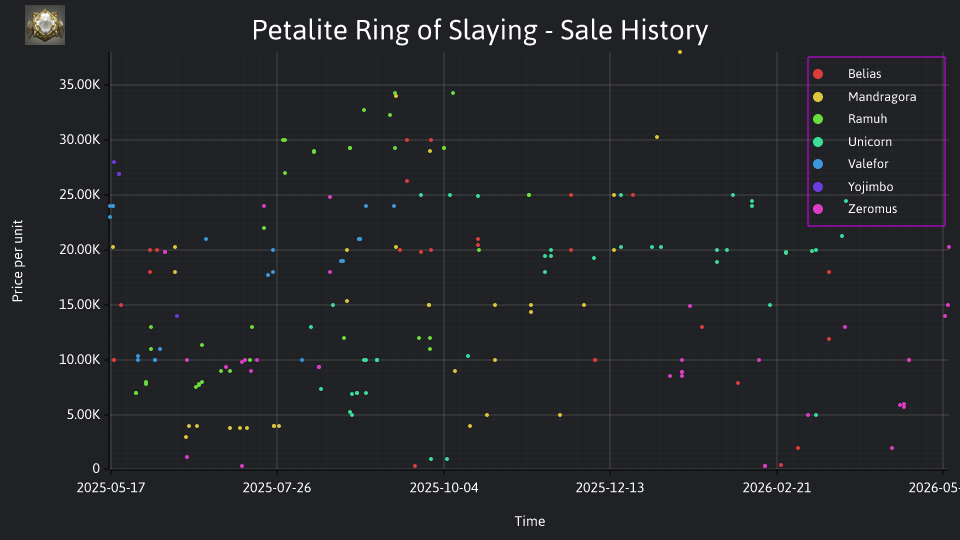Click the 2025-12-13 x-axis tick label
This screenshot has width=960, height=540.
click(x=610, y=488)
